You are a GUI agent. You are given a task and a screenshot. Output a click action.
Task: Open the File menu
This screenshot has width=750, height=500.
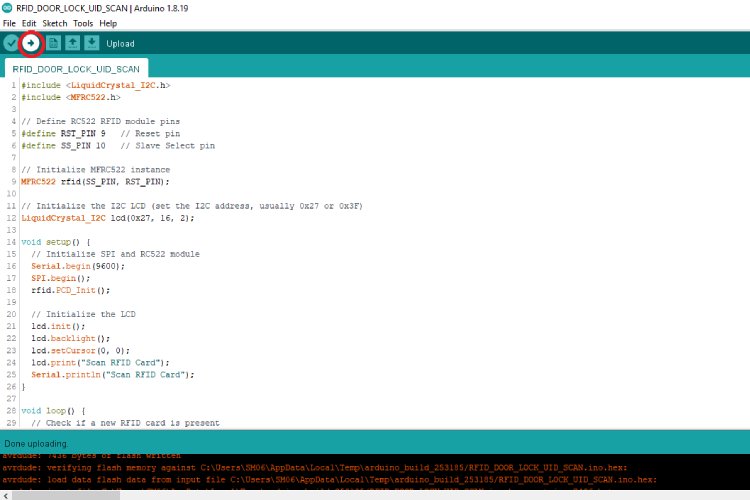pyautogui.click(x=9, y=23)
